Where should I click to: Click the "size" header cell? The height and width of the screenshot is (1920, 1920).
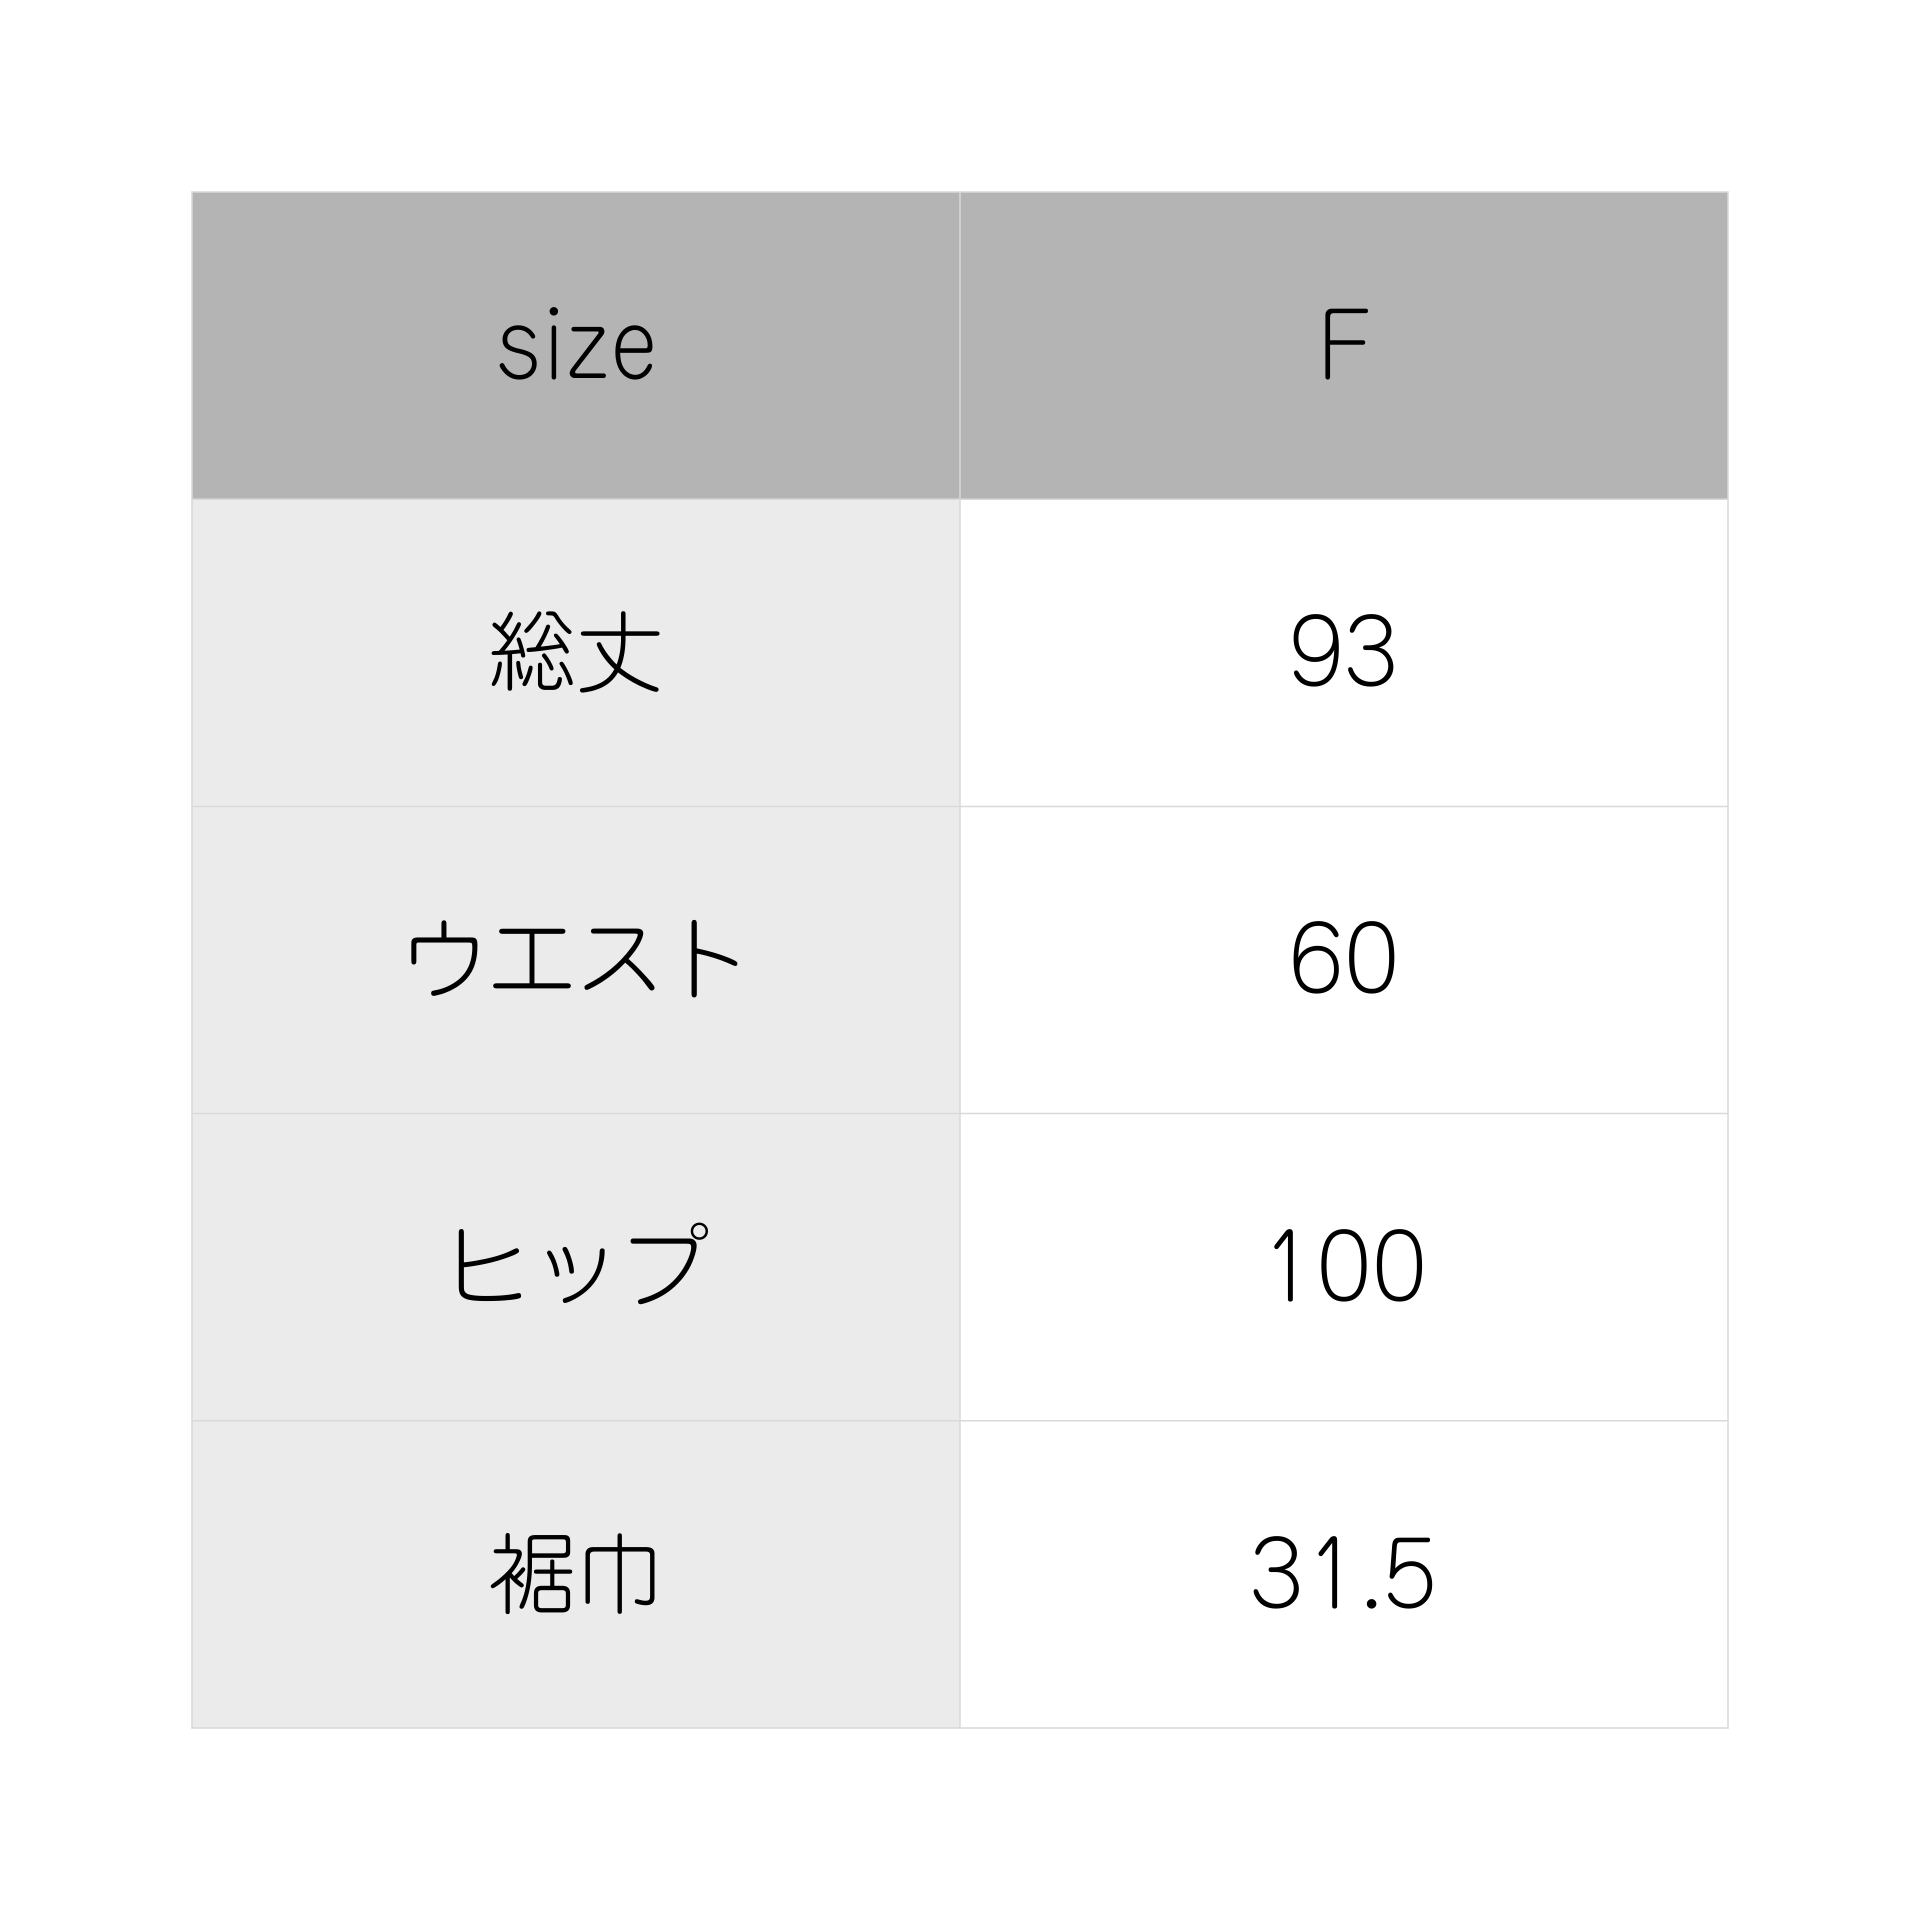coord(576,345)
